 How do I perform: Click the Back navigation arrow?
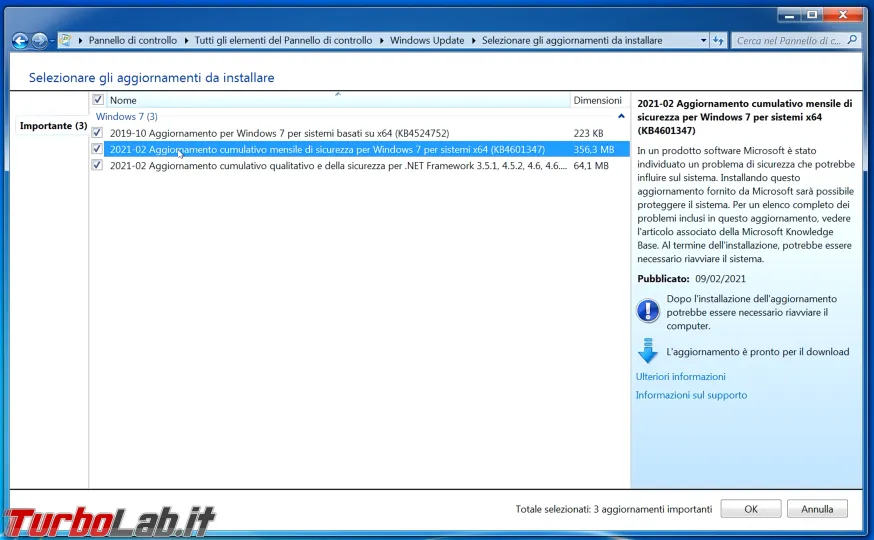pyautogui.click(x=19, y=41)
